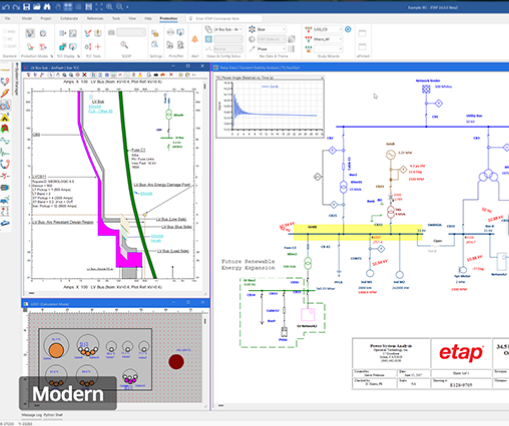The height and width of the screenshot is (426, 509).
Task: Select the top-right Protection Modes circular icon
Action: (x=43, y=33)
